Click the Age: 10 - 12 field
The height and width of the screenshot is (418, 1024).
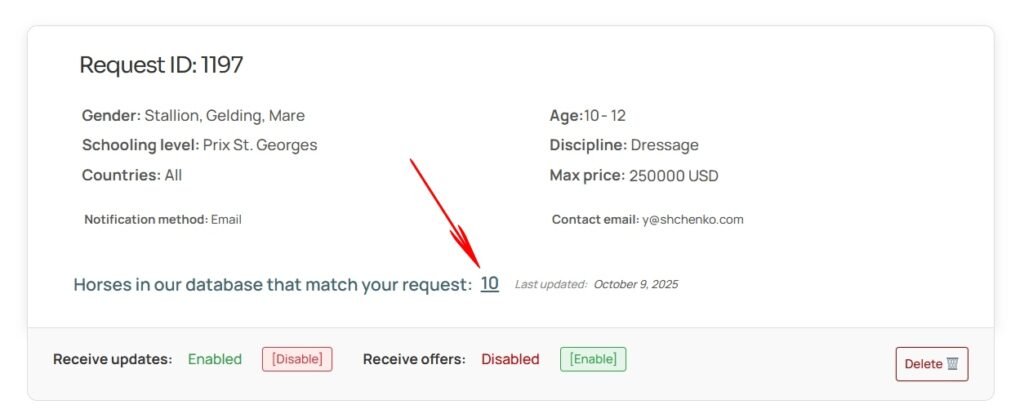588,116
